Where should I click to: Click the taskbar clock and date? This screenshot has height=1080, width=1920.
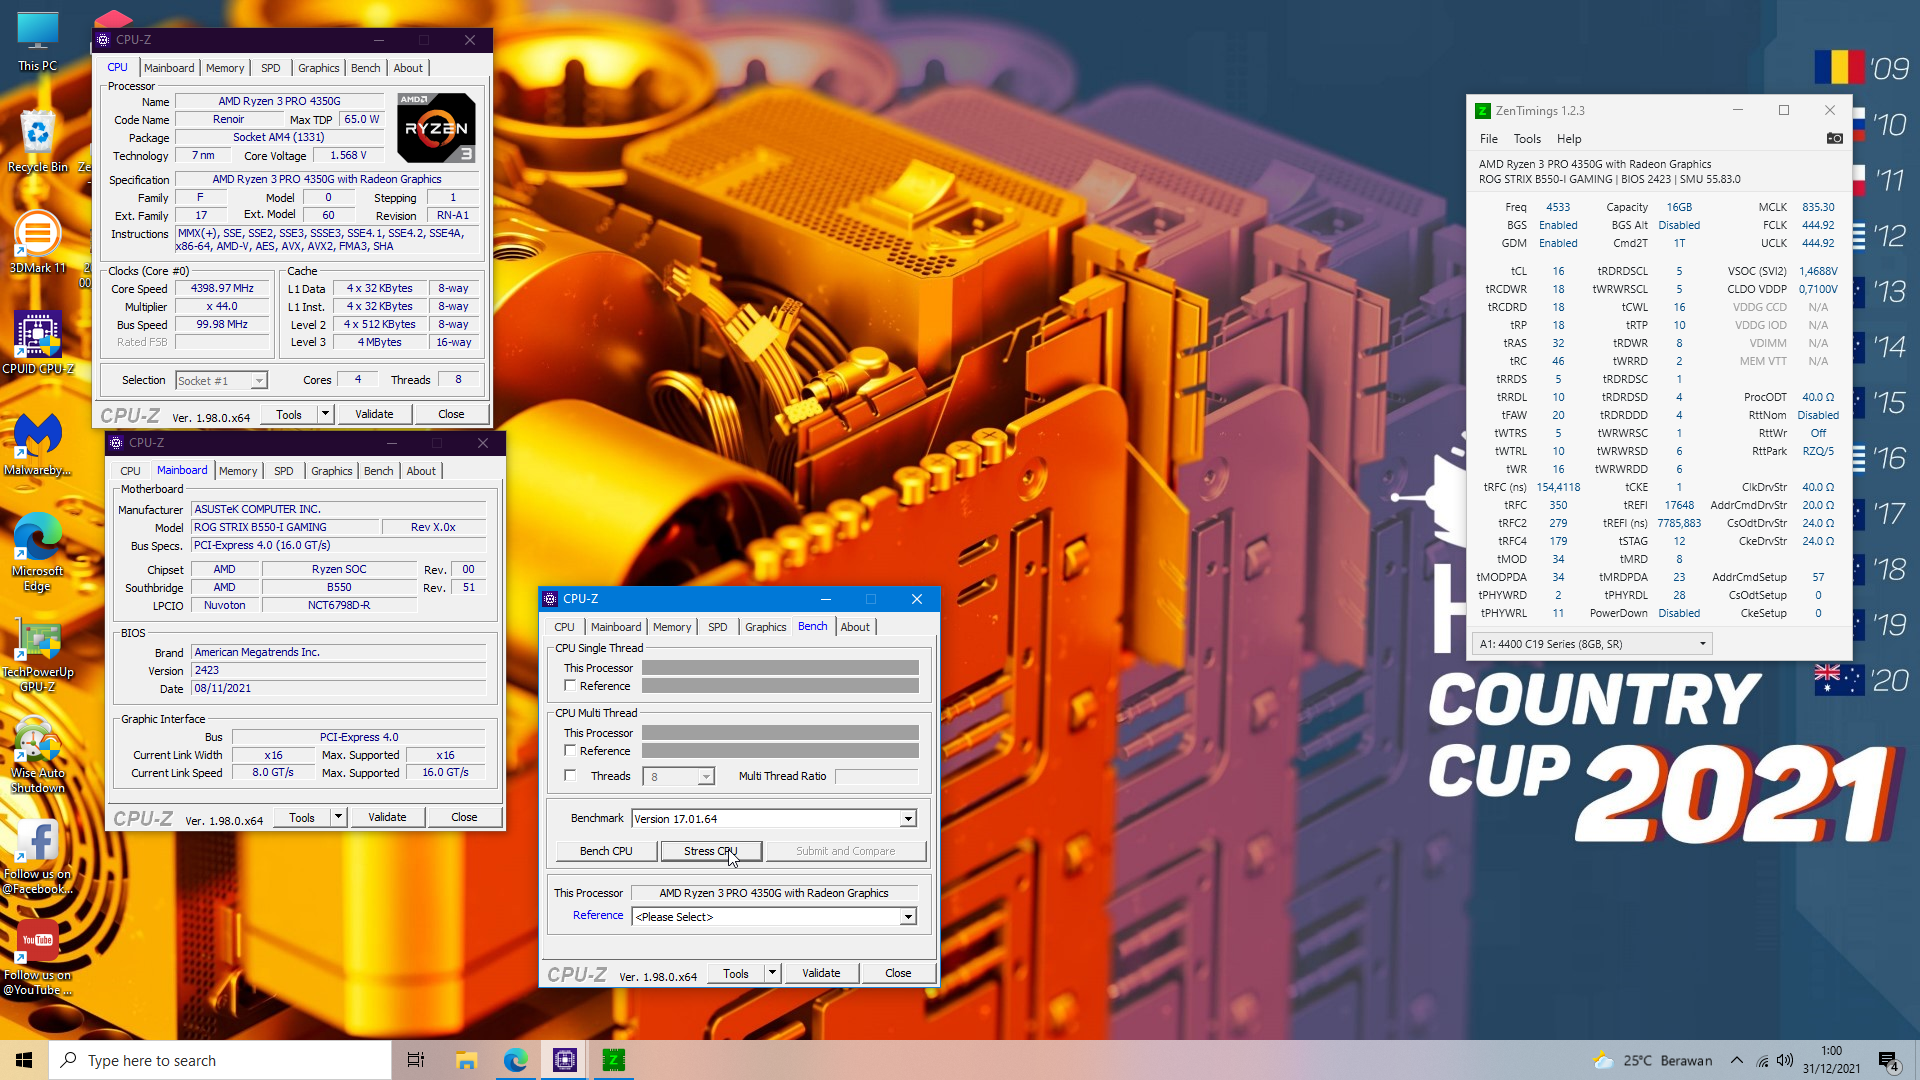click(1831, 1061)
